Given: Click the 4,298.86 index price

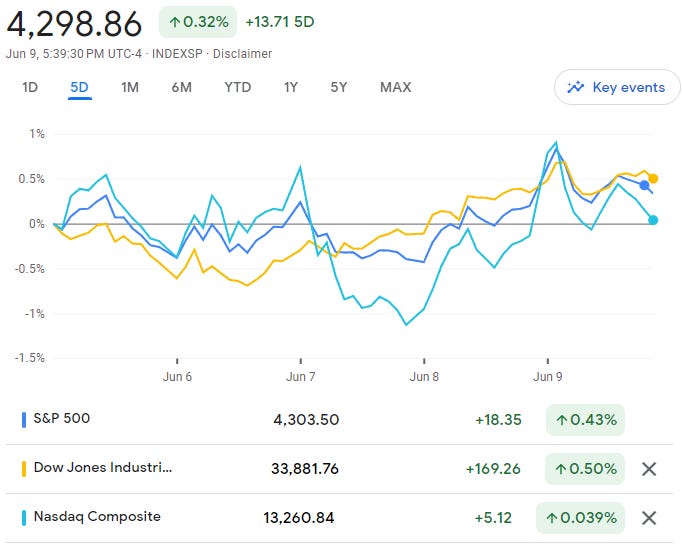Looking at the screenshot, I should point(74,23).
